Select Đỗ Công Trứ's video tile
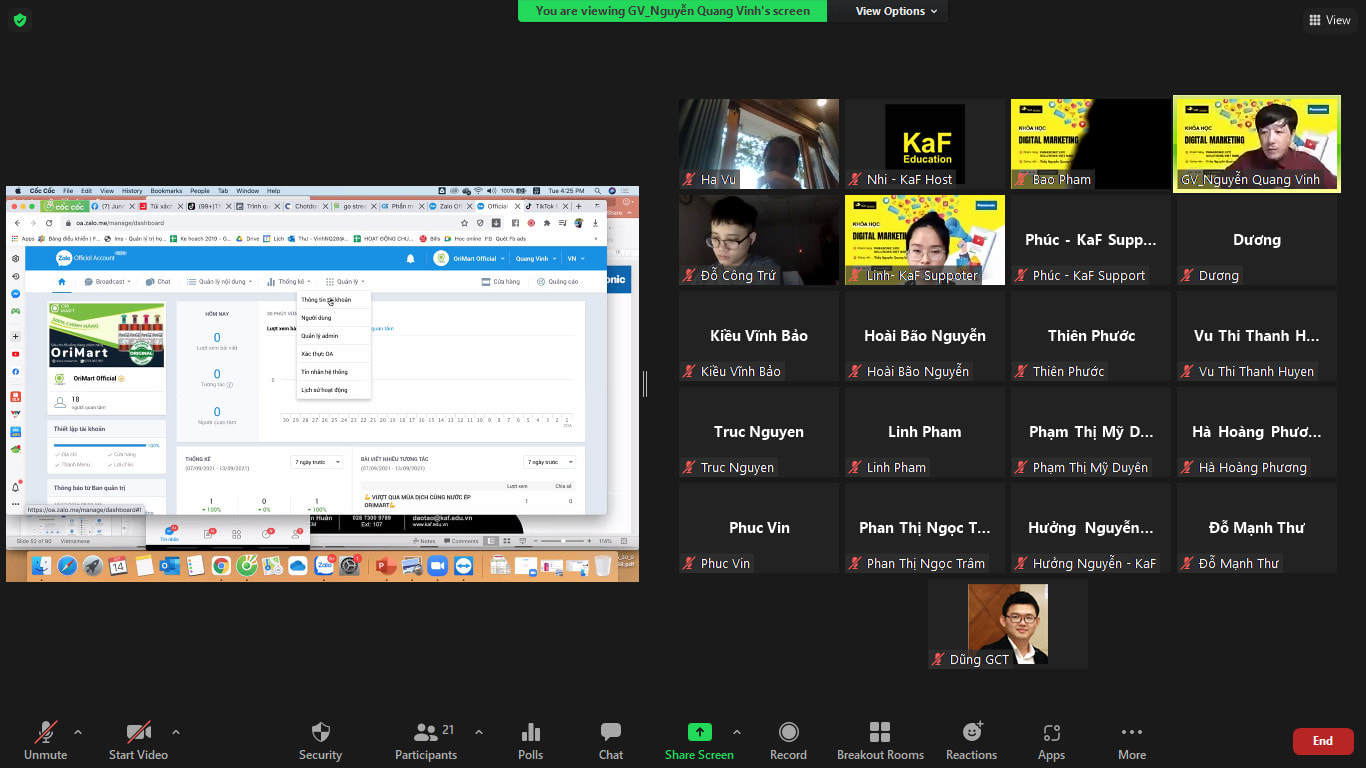The width and height of the screenshot is (1366, 768). [x=759, y=240]
